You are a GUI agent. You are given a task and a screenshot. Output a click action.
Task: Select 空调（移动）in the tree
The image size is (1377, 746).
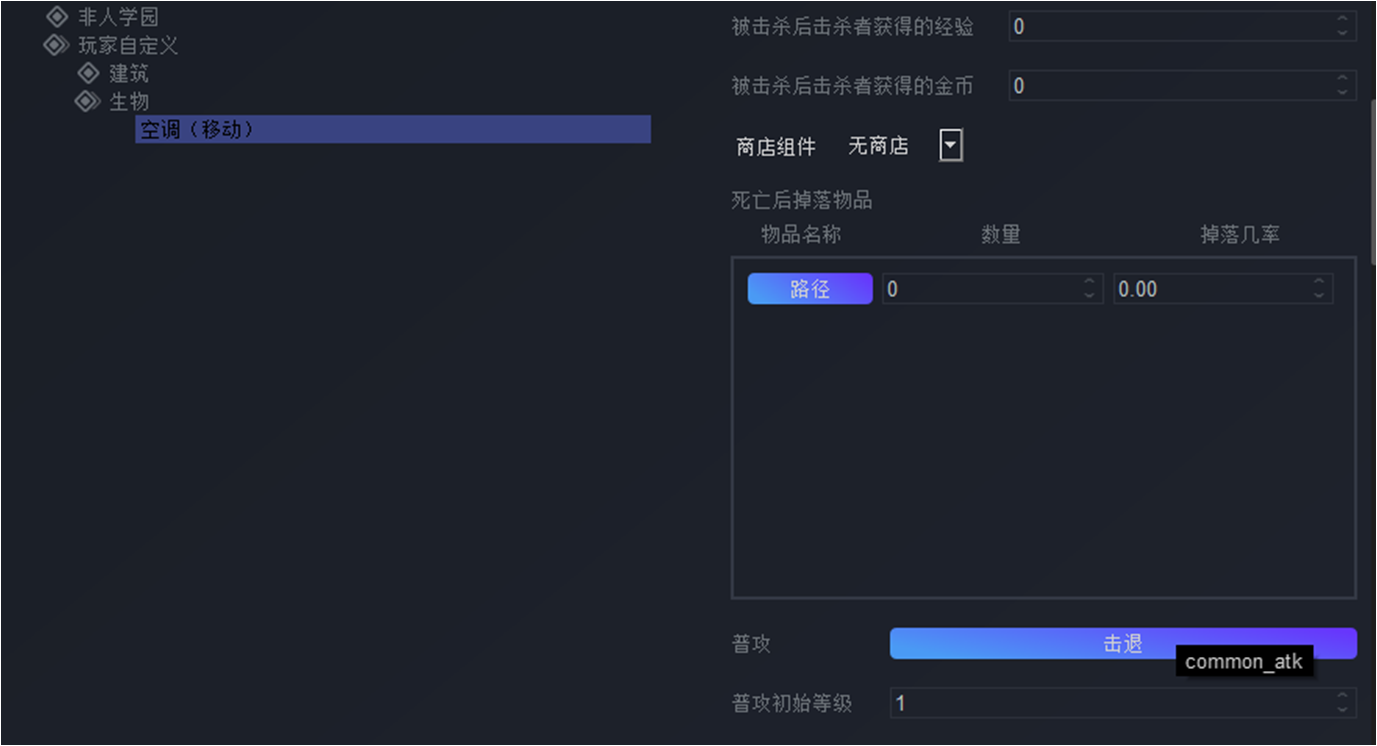[393, 129]
